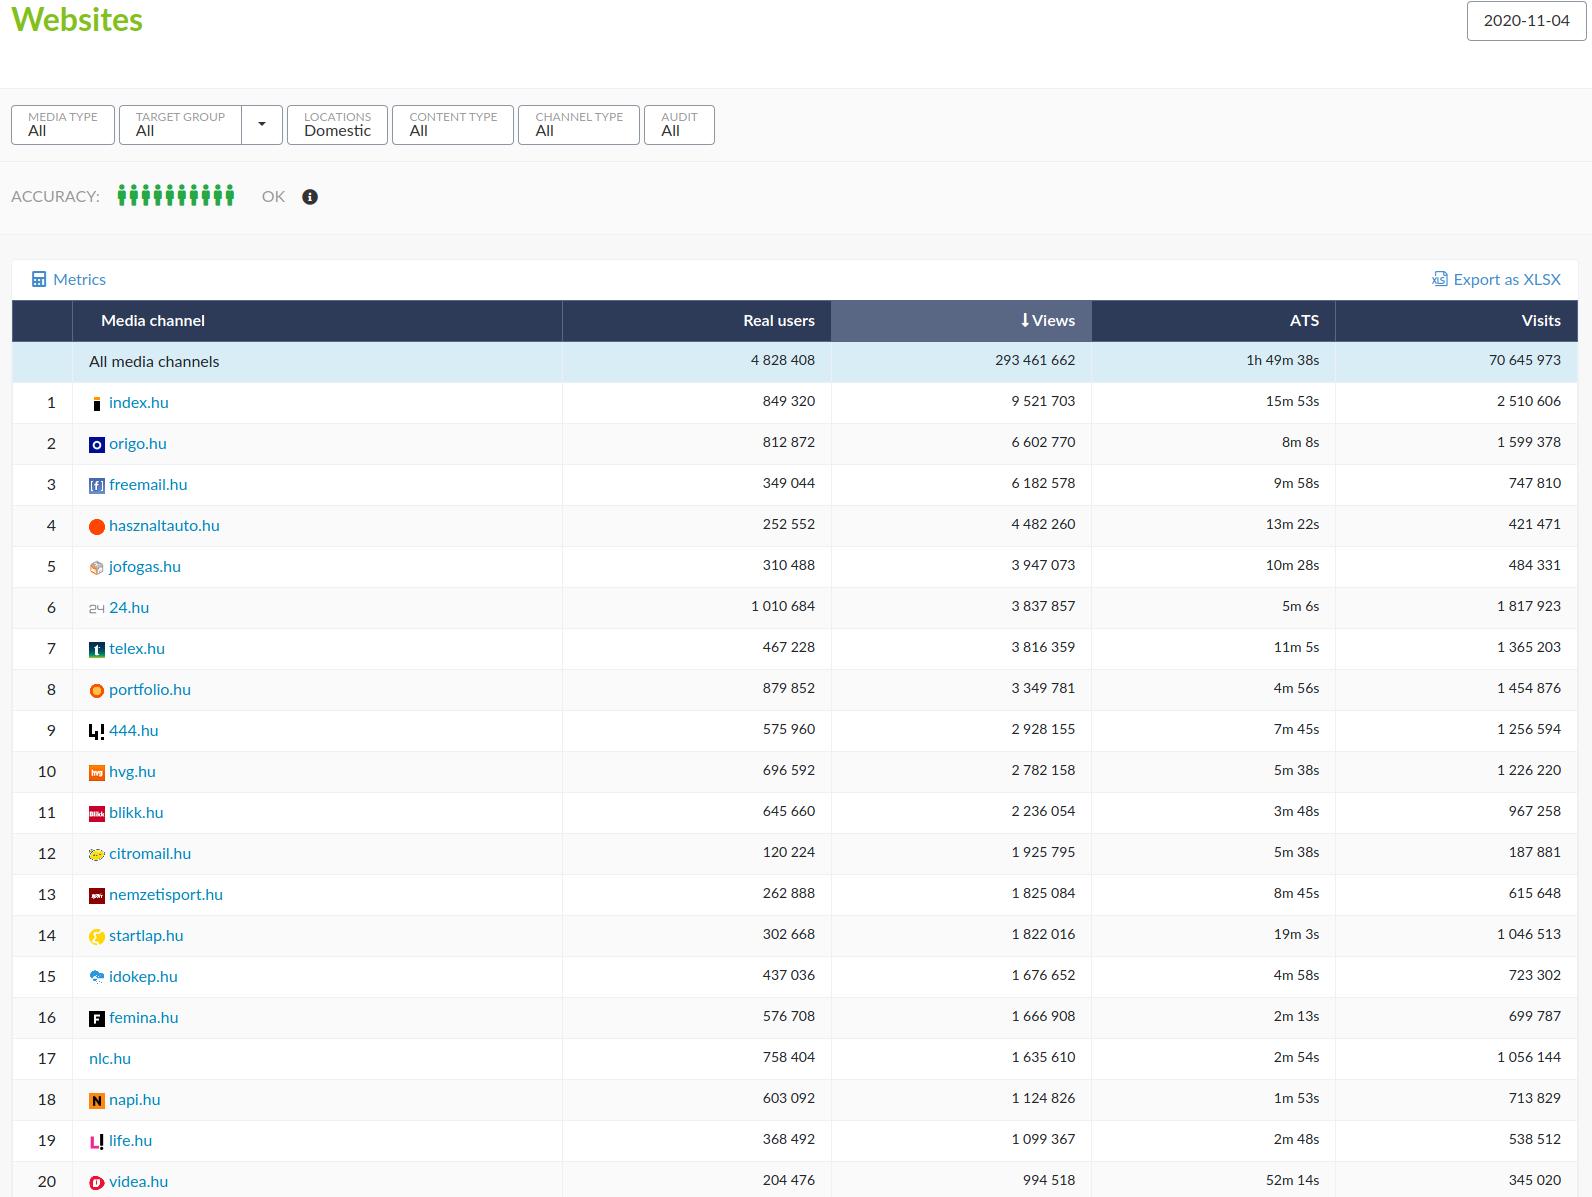The width and height of the screenshot is (1592, 1197).
Task: Export table as XLSX
Action: click(1496, 280)
